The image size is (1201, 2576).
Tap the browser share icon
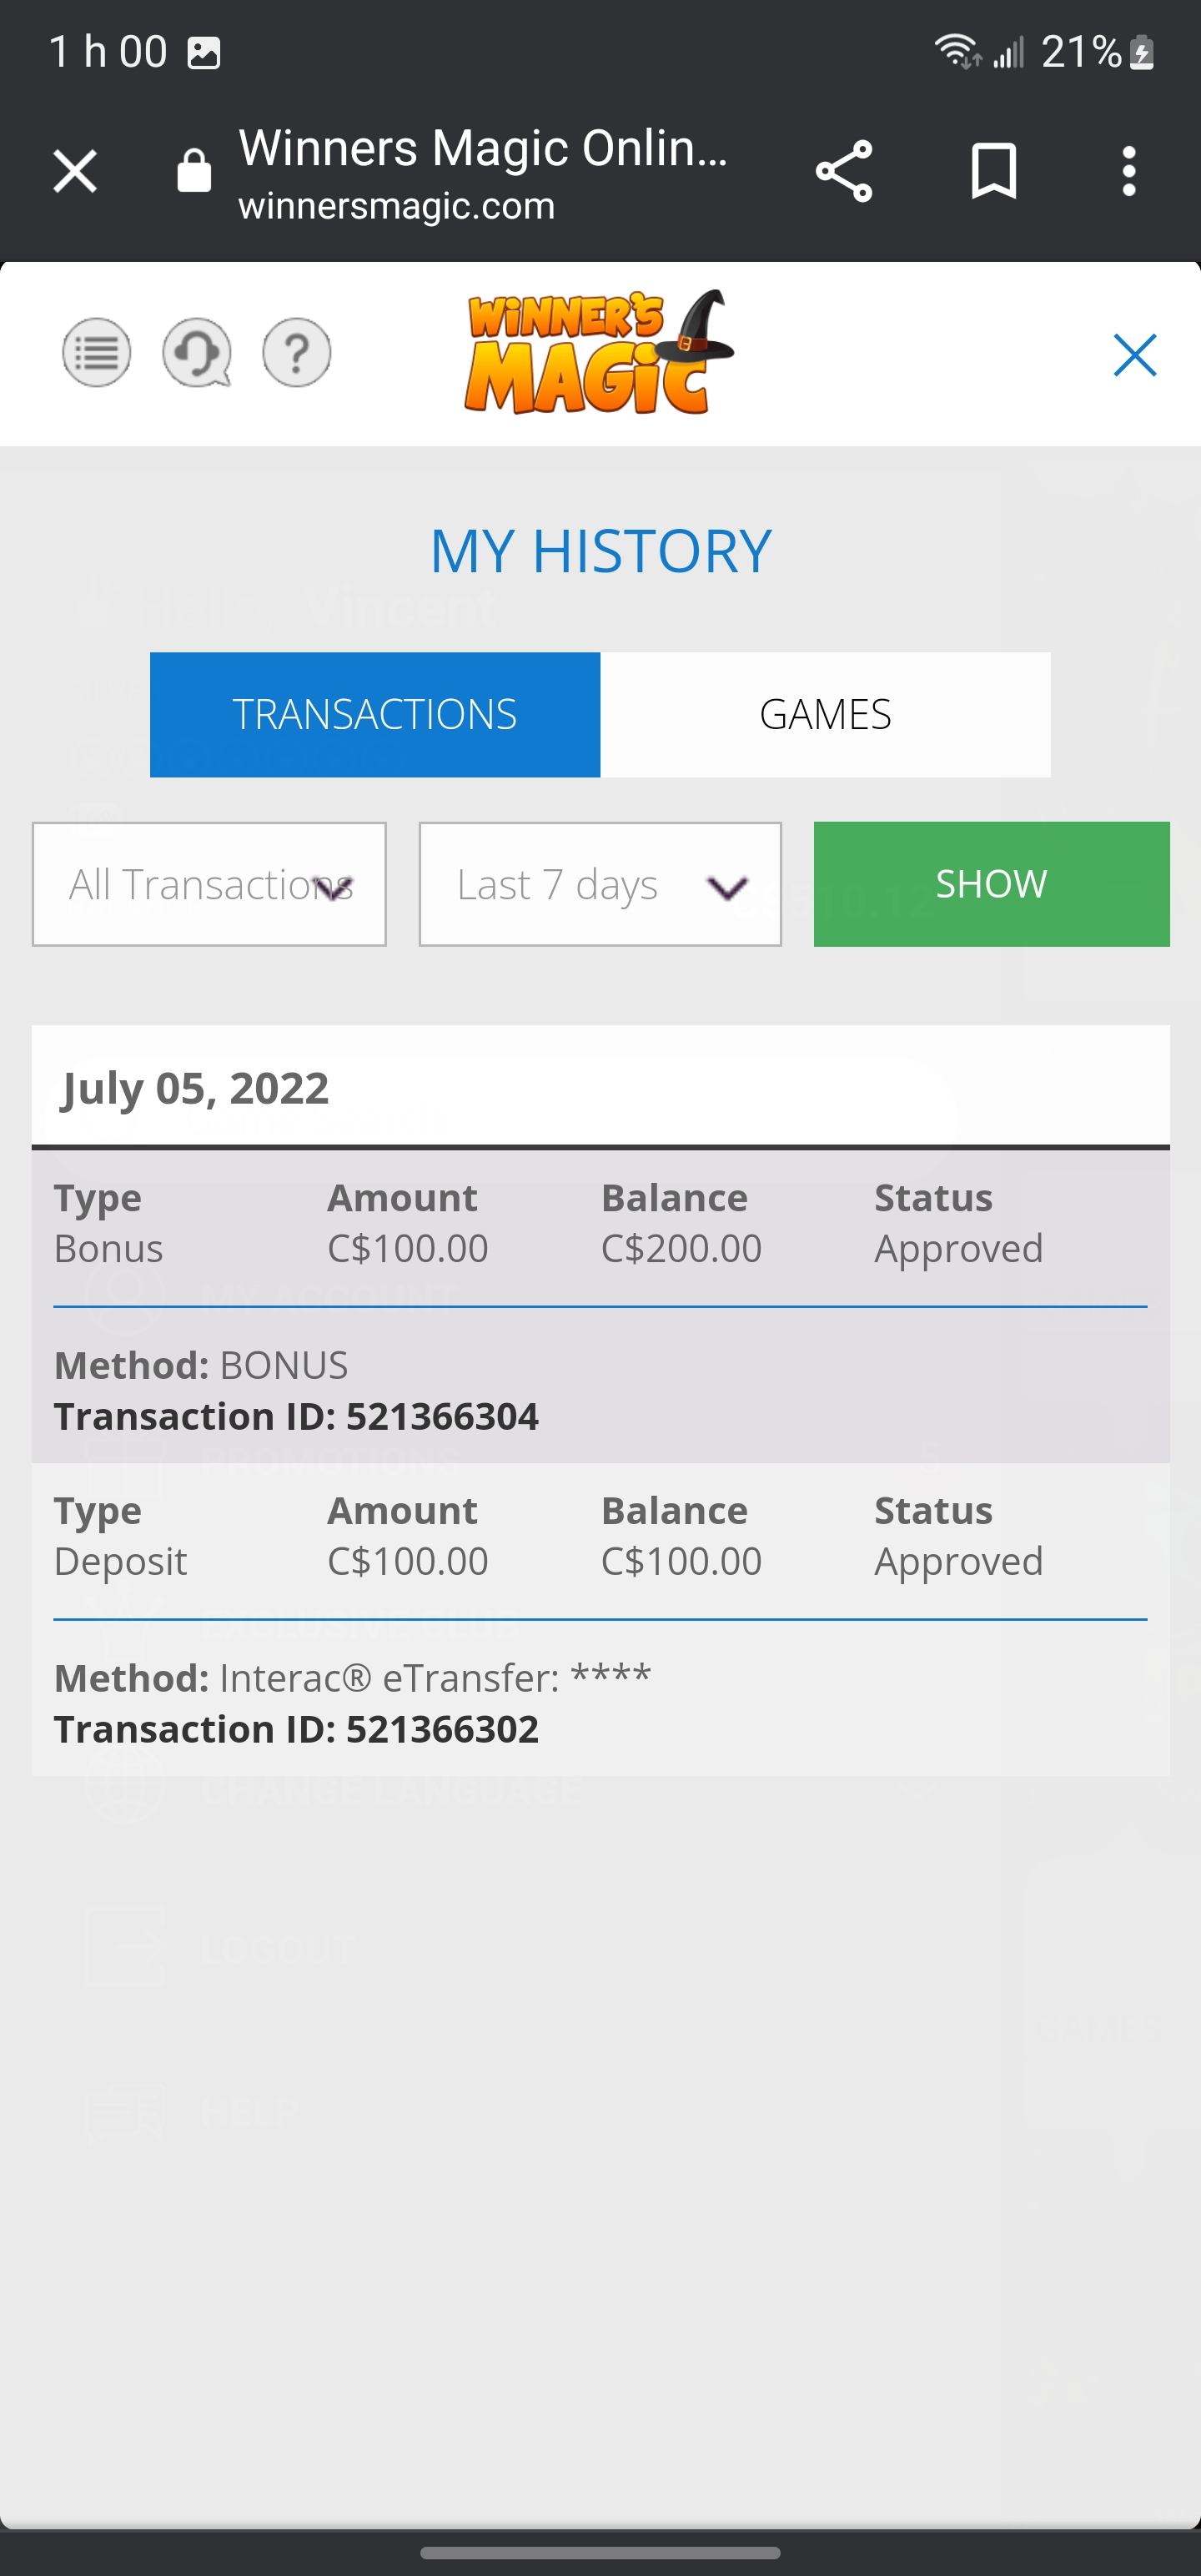coord(844,171)
